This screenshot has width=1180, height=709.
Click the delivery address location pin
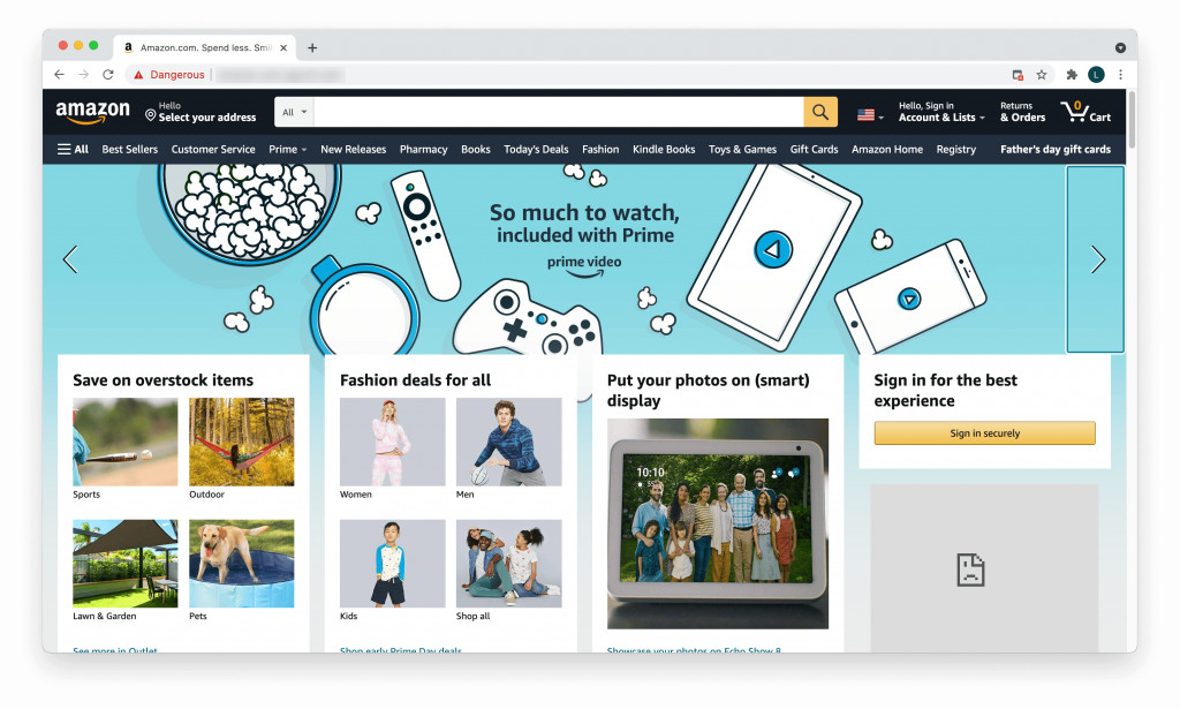[x=151, y=116]
